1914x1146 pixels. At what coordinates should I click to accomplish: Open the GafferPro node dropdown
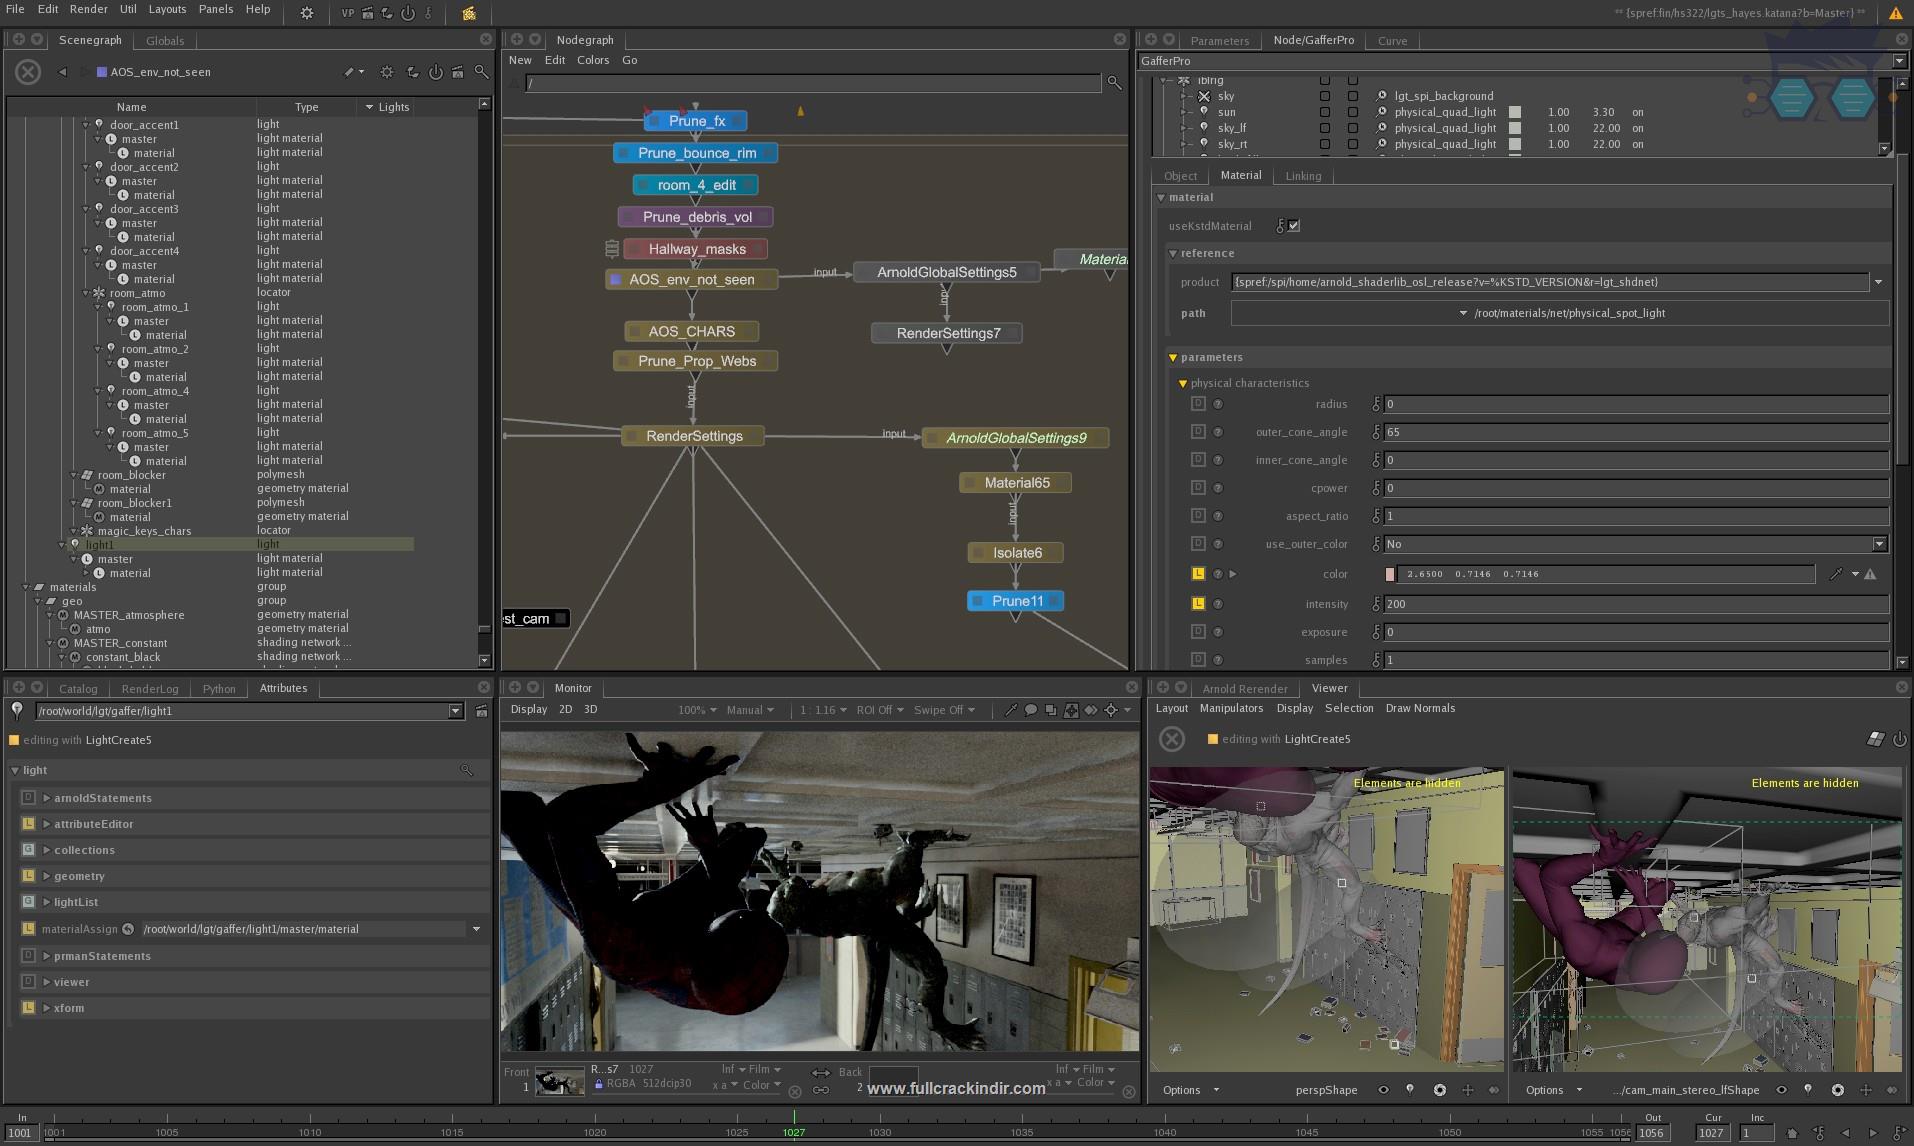1523,61
